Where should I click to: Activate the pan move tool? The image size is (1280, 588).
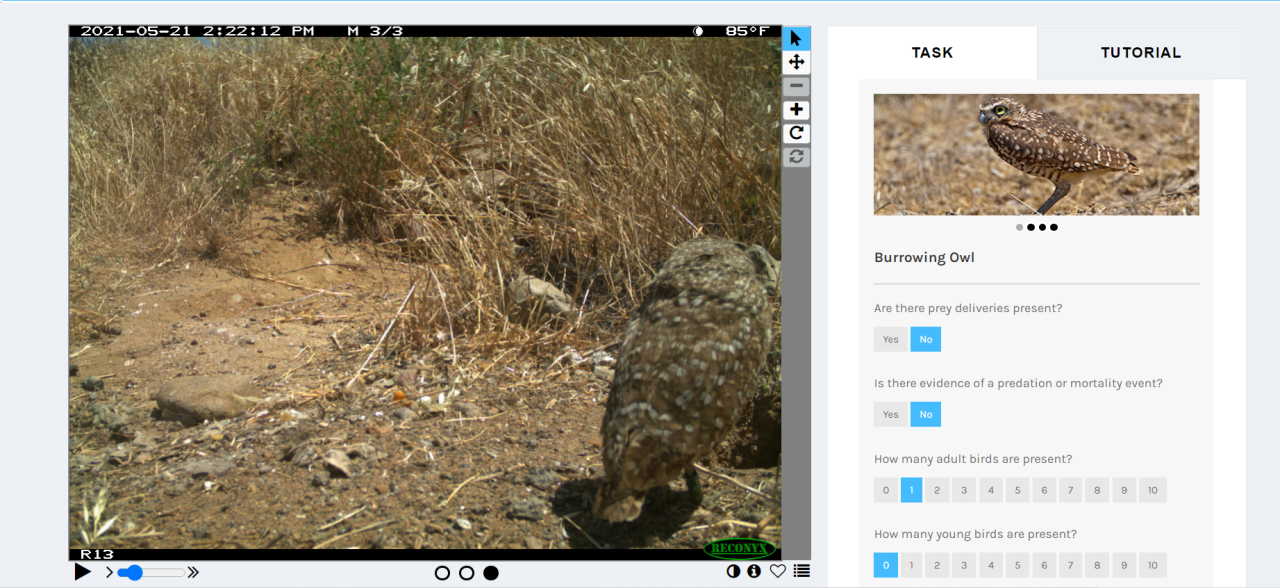click(x=796, y=62)
